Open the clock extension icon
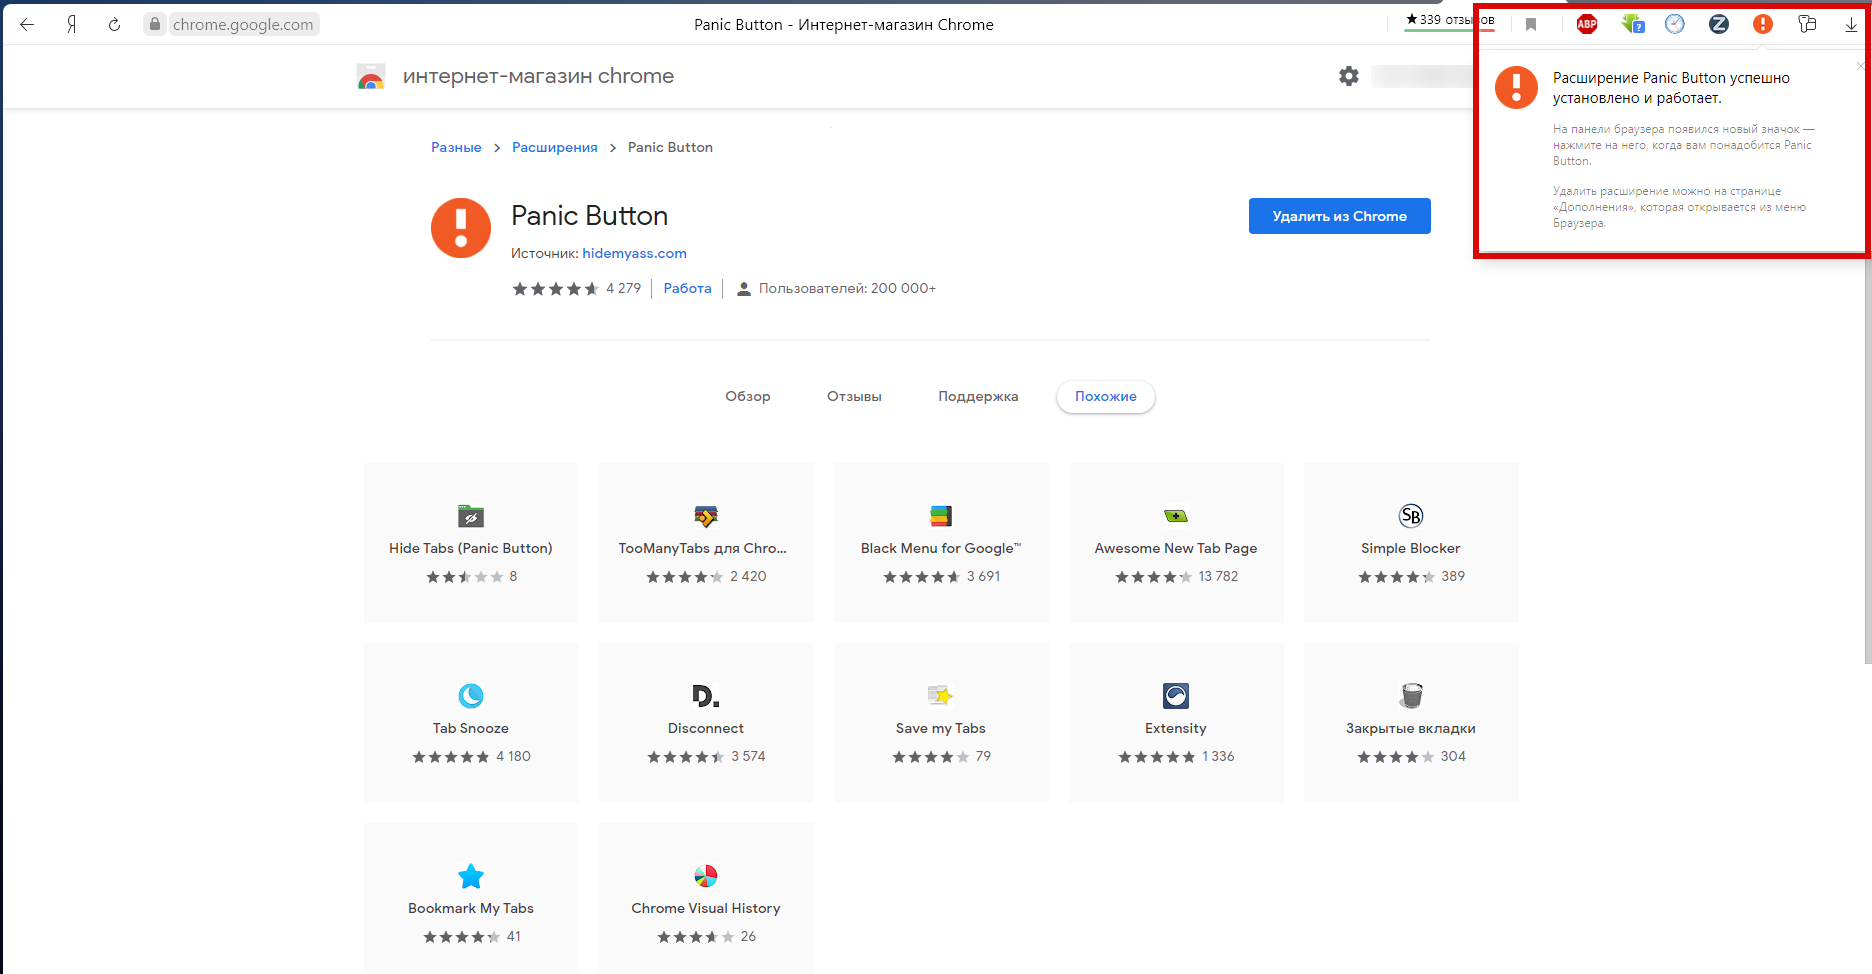The height and width of the screenshot is (974, 1872). 1674,24
